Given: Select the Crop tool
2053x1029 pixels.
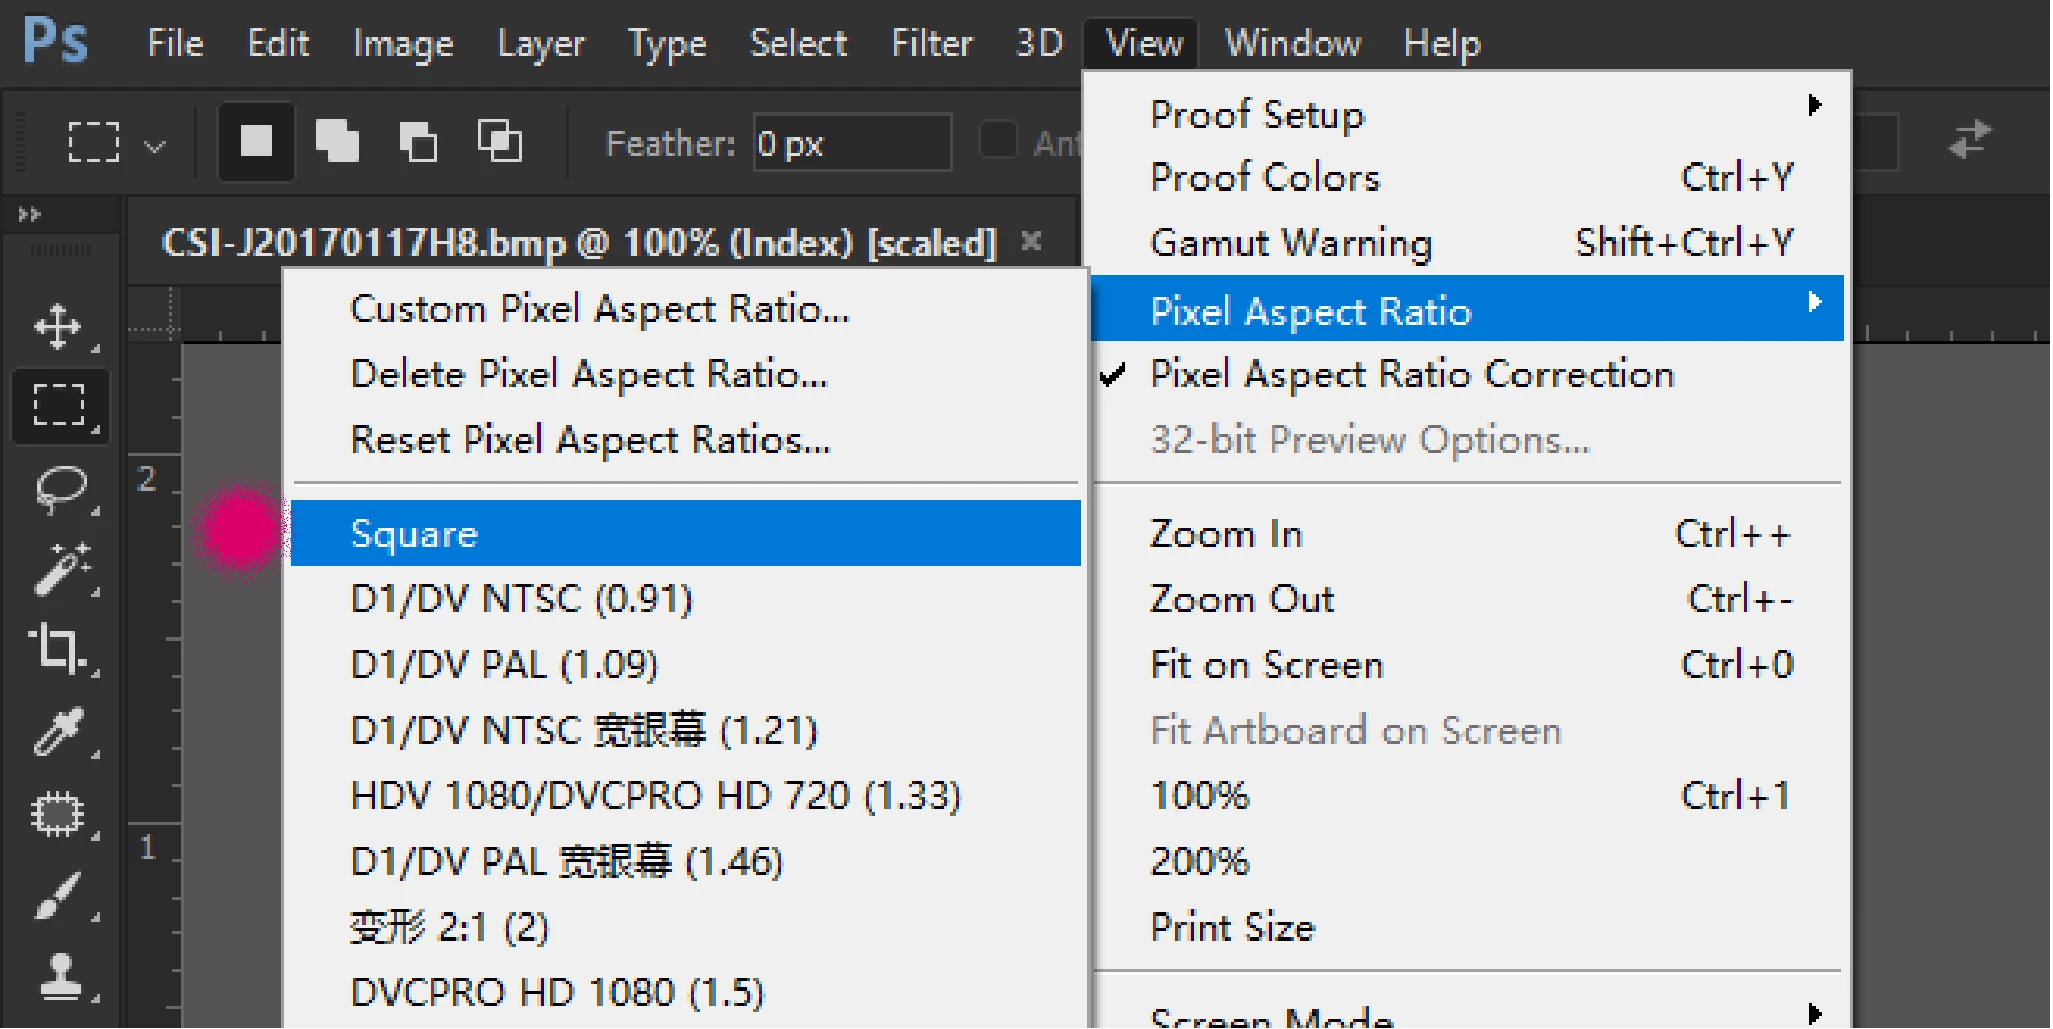Looking at the screenshot, I should click(59, 650).
